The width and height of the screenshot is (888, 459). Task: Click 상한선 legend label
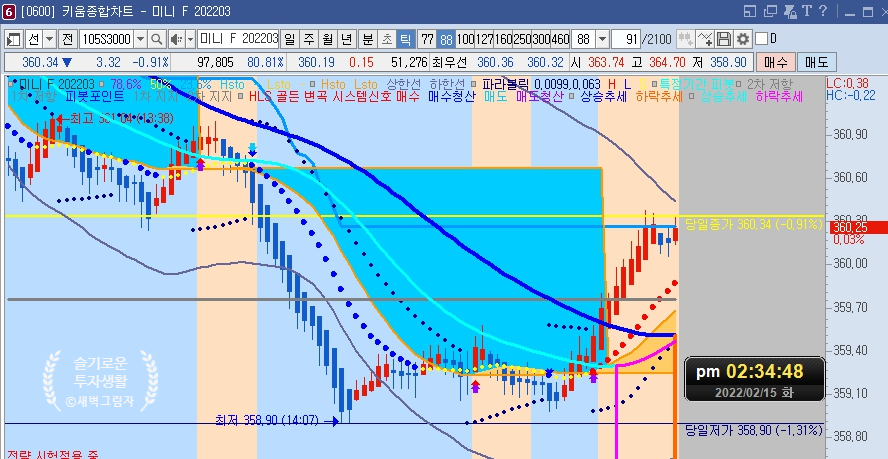[x=404, y=84]
